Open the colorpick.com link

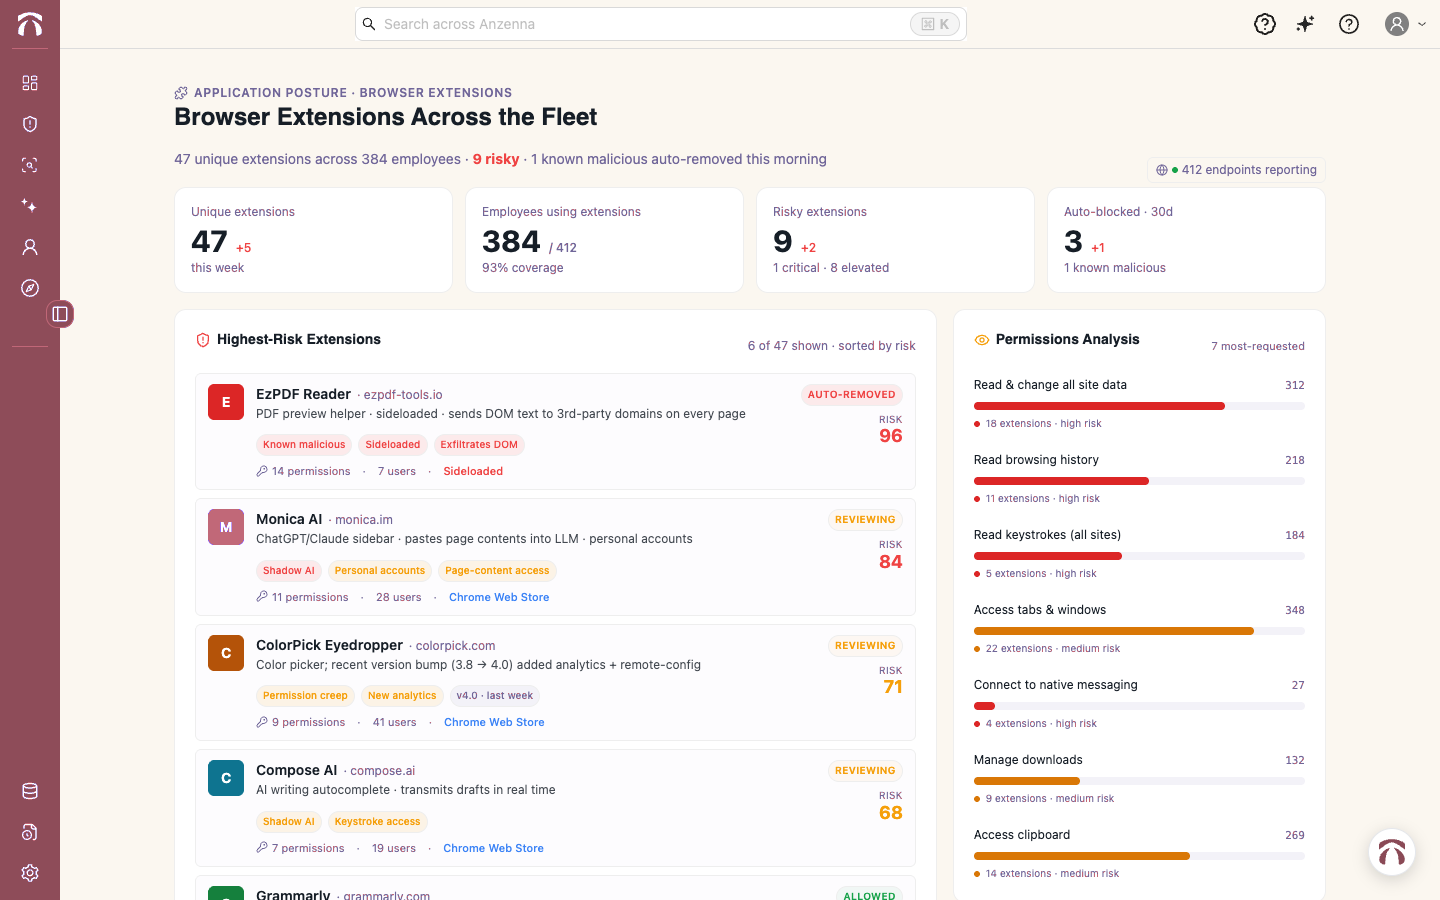(455, 646)
